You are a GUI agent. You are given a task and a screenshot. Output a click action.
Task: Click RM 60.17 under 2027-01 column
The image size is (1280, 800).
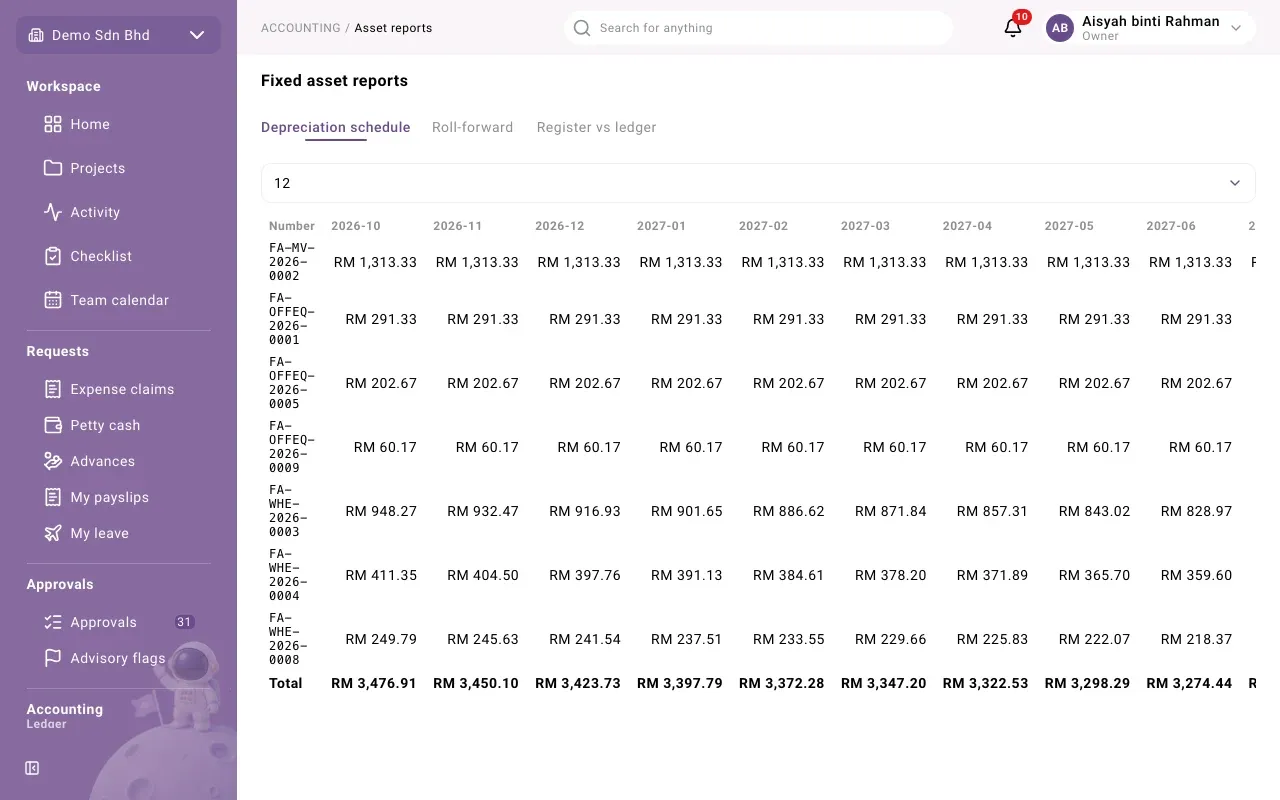(x=691, y=447)
